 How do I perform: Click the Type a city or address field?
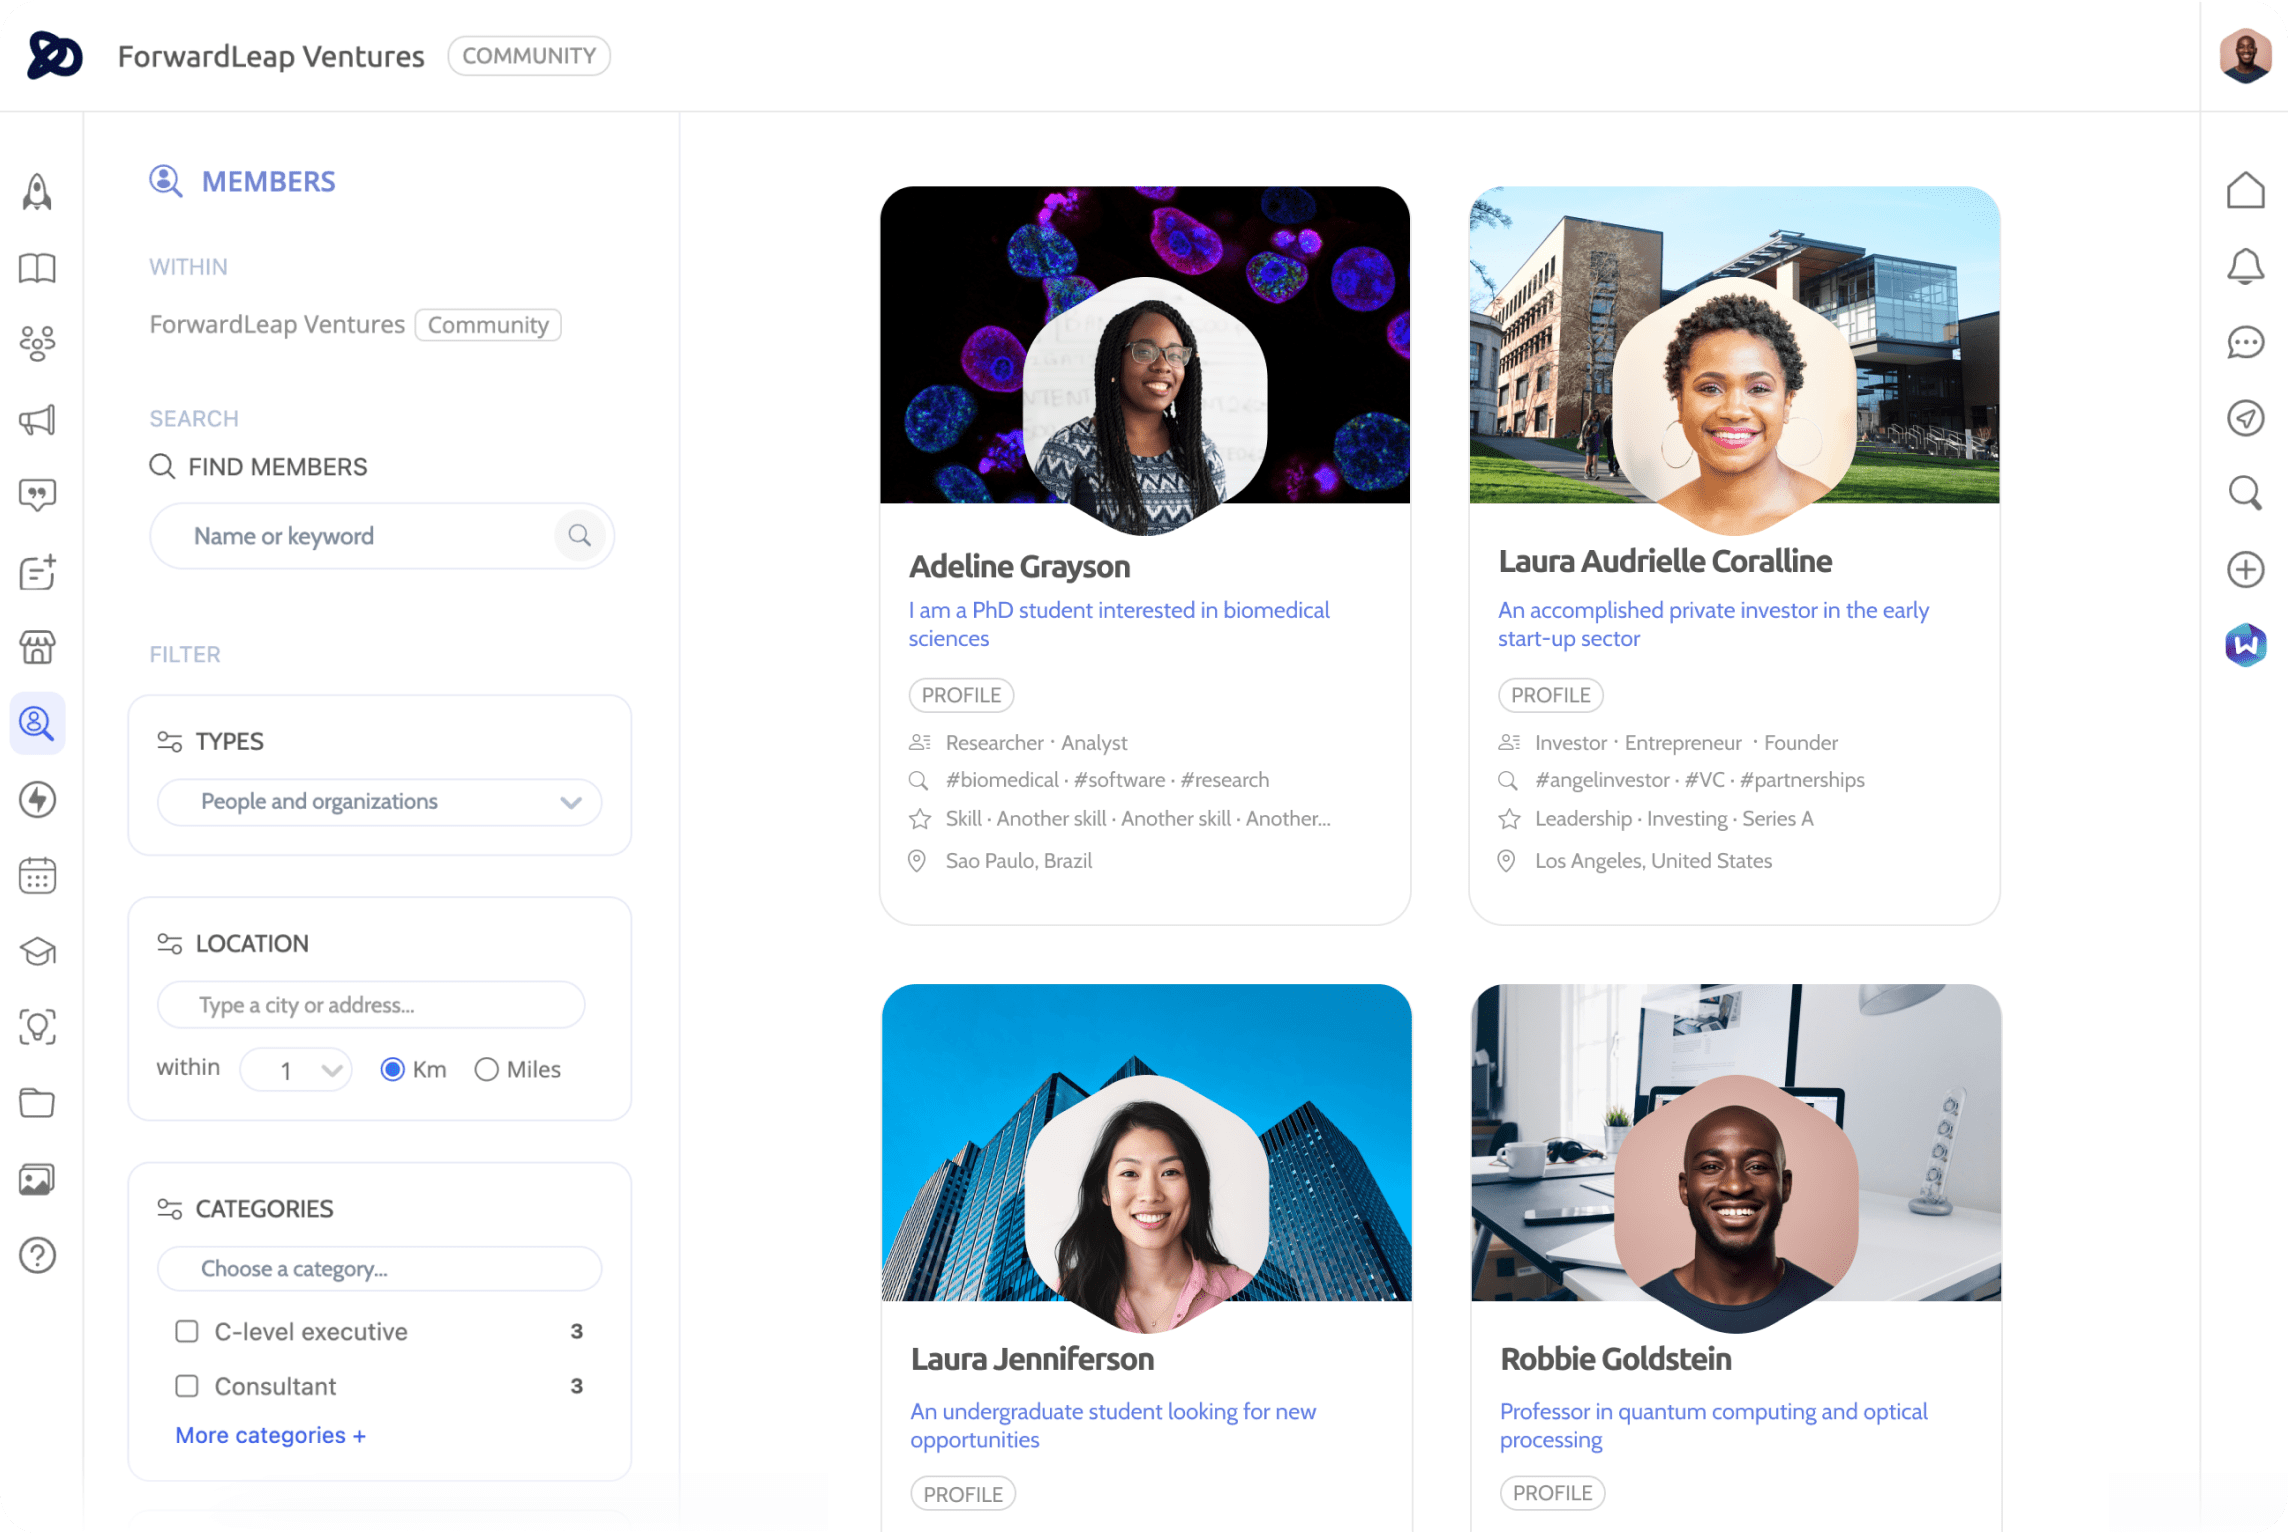371,1005
